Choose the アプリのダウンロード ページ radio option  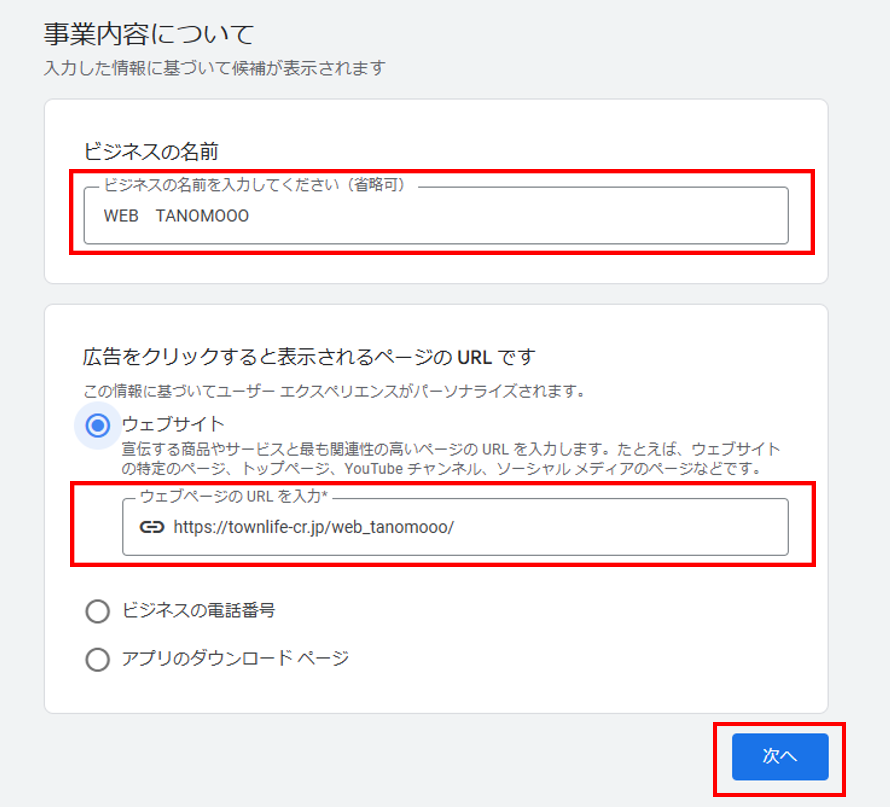click(x=98, y=659)
